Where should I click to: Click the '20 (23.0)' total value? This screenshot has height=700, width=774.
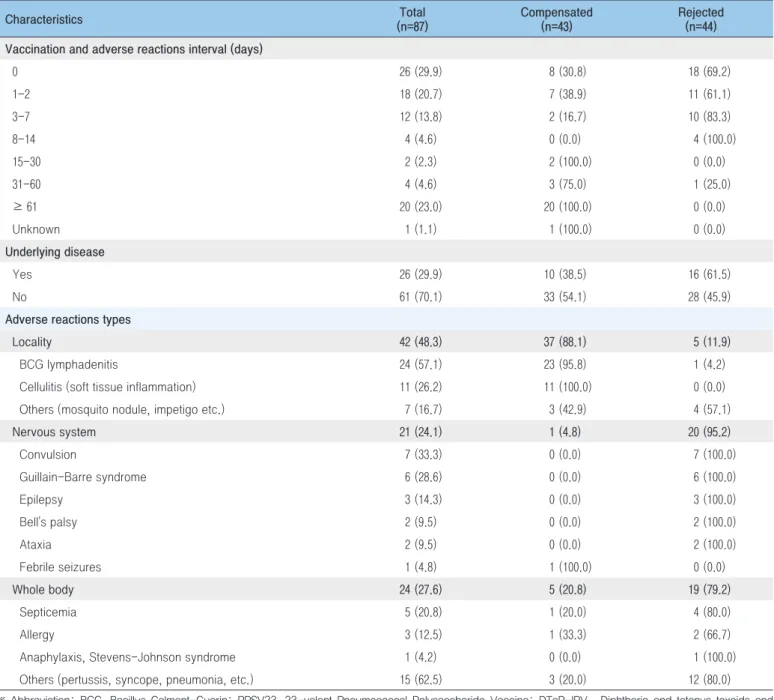tap(421, 207)
